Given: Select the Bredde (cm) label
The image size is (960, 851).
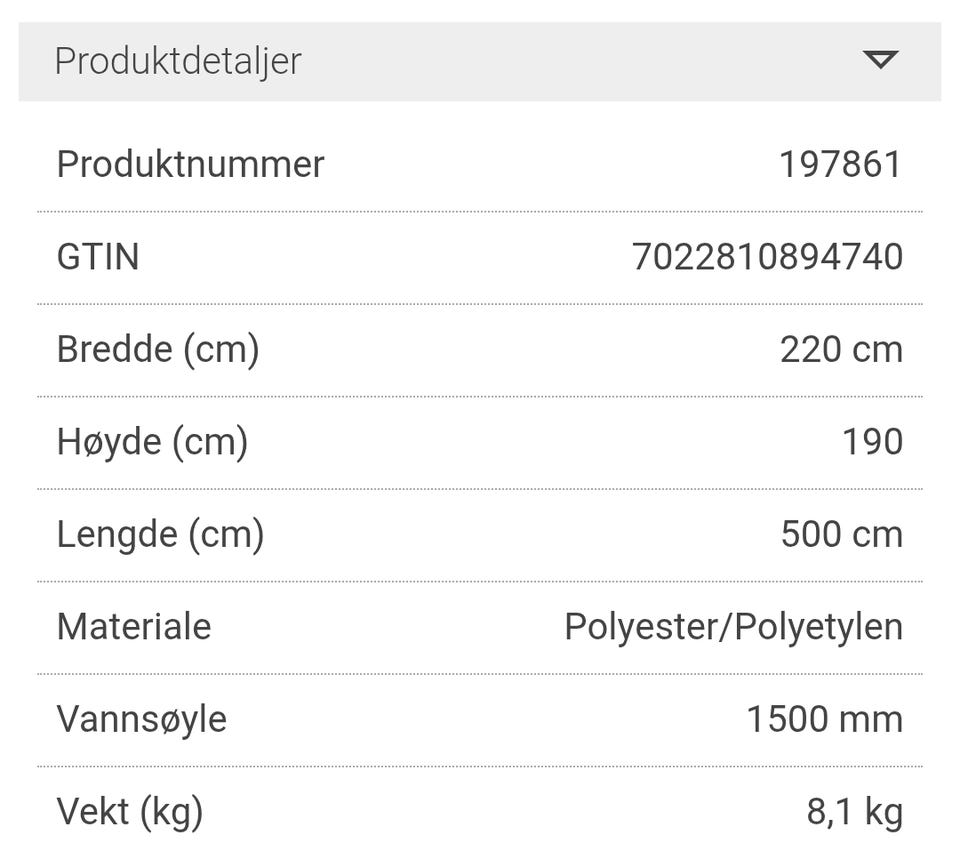Looking at the screenshot, I should (158, 350).
